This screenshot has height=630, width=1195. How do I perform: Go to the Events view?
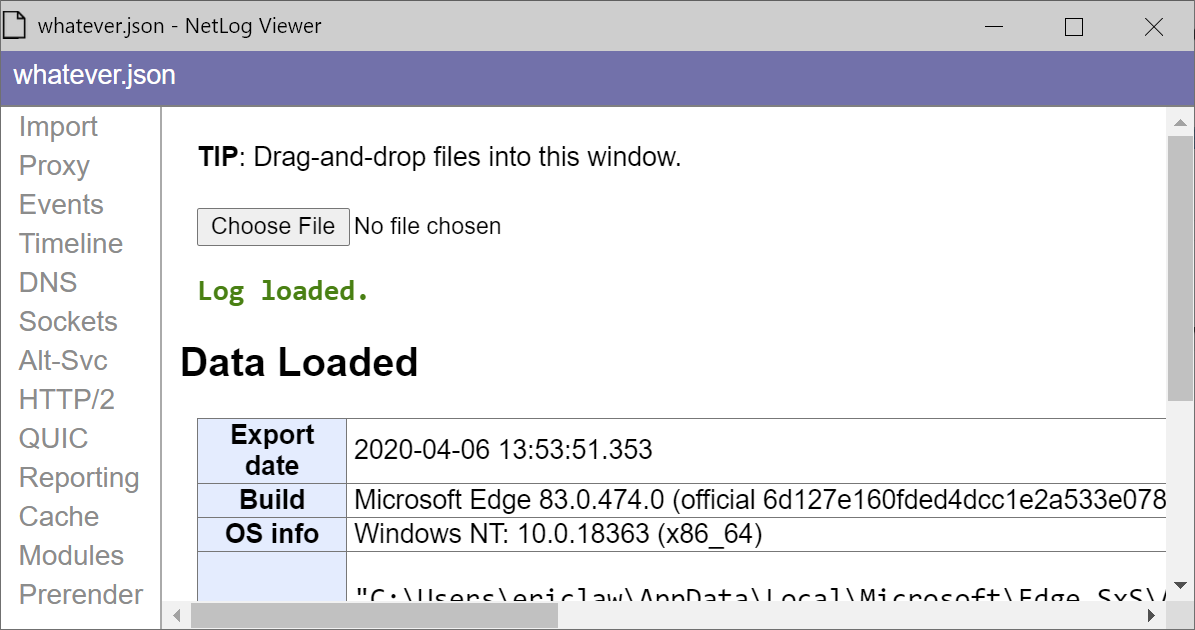pyautogui.click(x=61, y=205)
